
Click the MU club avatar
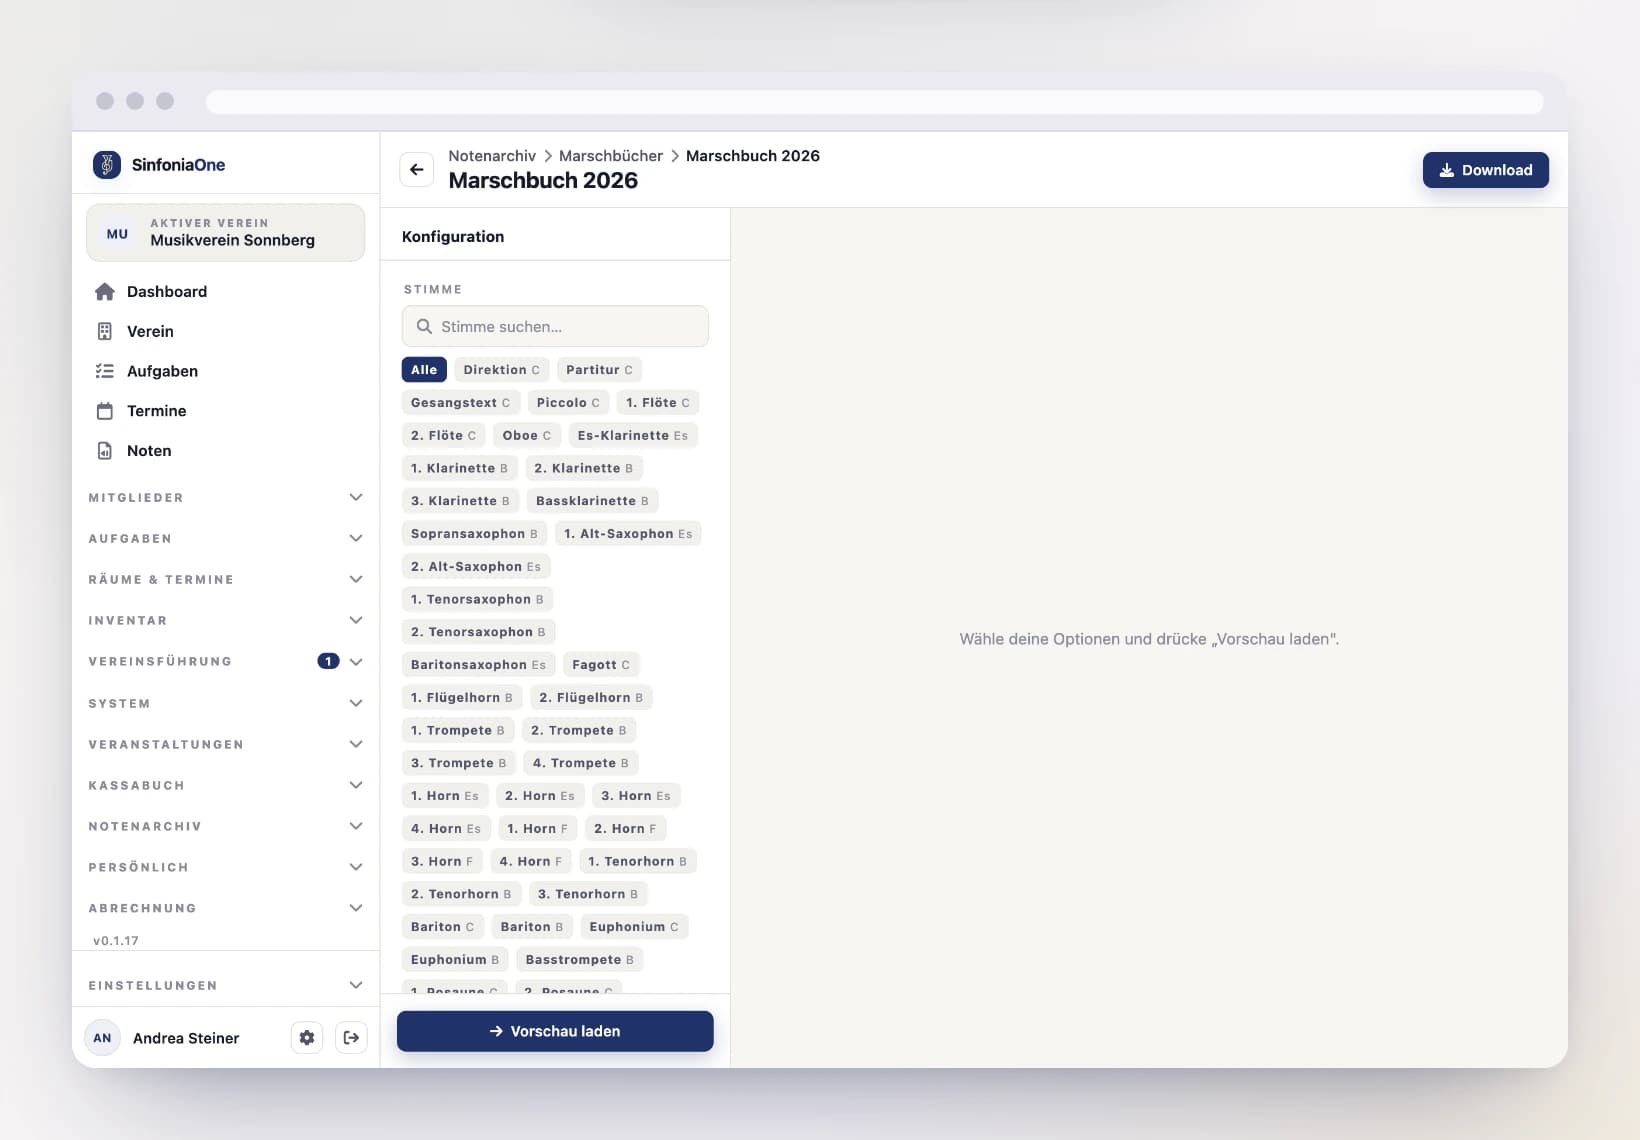click(x=117, y=234)
